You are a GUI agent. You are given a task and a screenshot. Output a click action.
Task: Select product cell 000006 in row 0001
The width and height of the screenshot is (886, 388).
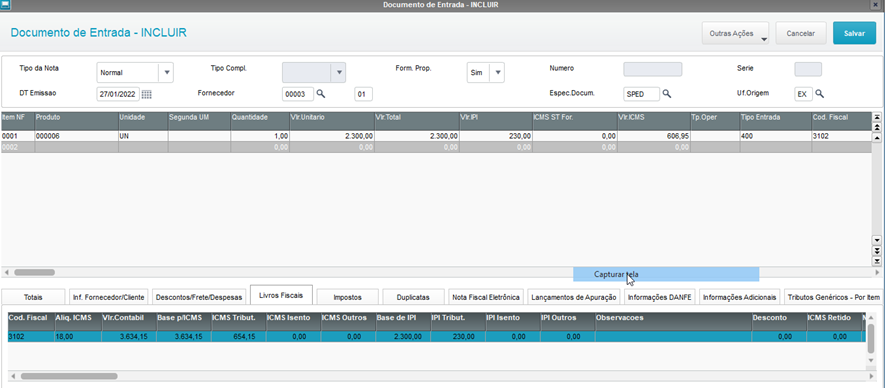pos(76,136)
